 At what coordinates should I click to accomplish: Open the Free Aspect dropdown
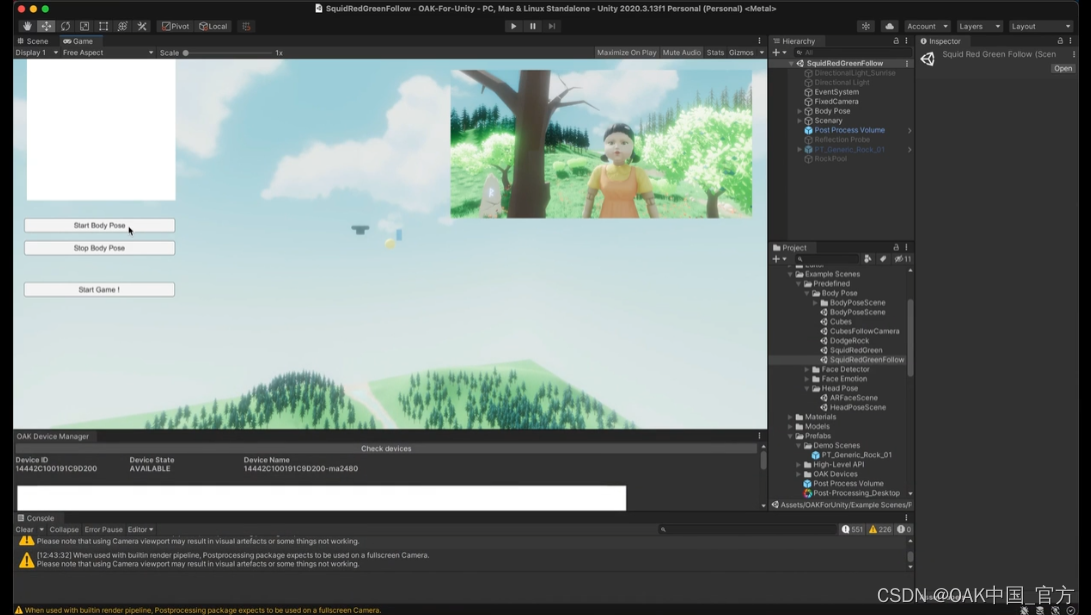[108, 53]
